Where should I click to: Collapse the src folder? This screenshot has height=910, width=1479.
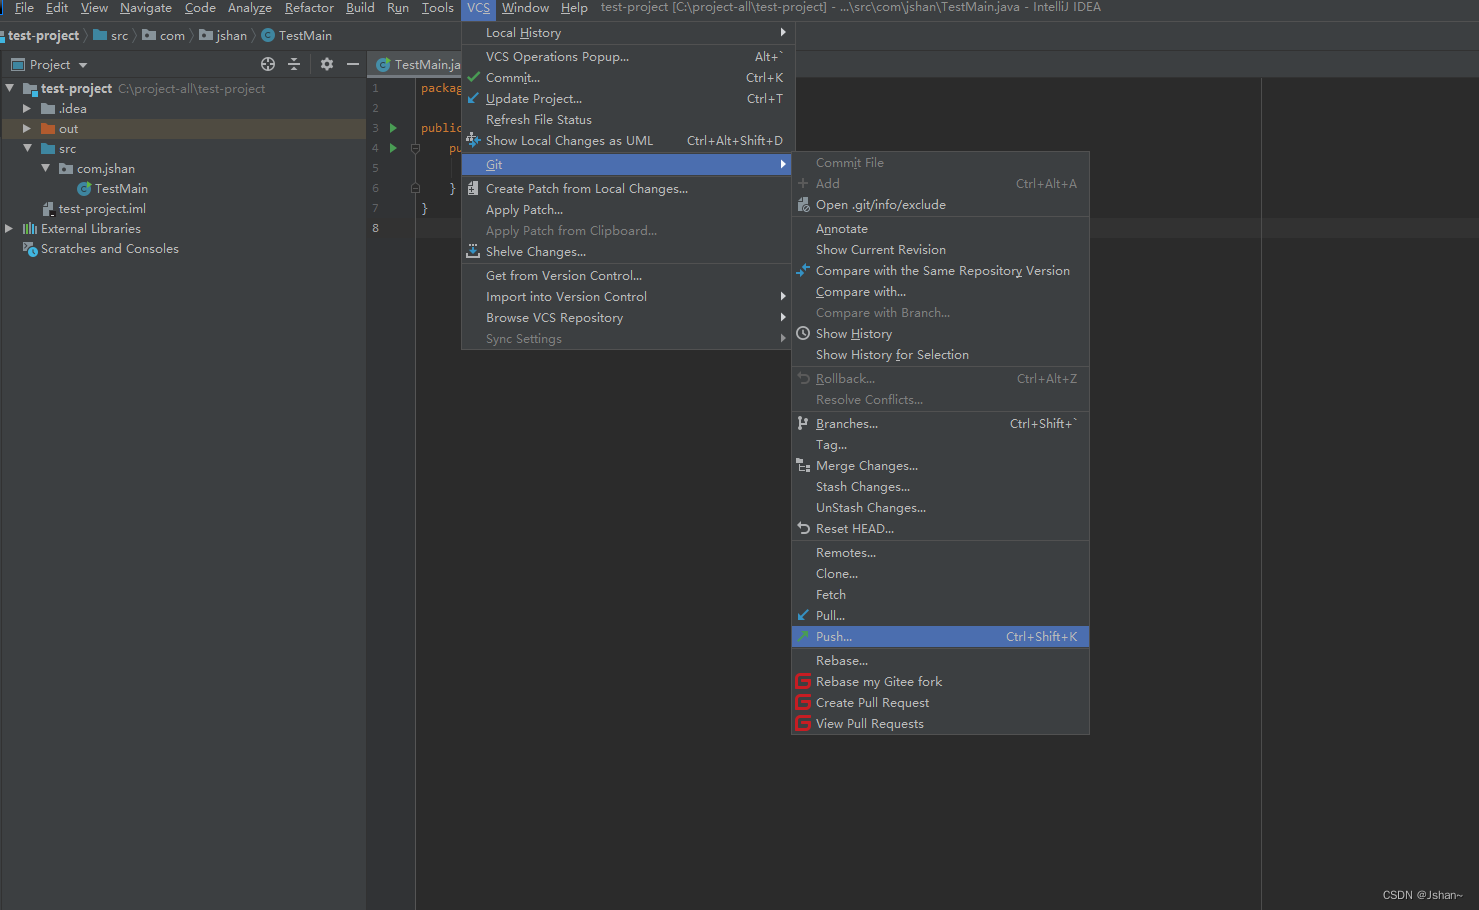(x=28, y=148)
